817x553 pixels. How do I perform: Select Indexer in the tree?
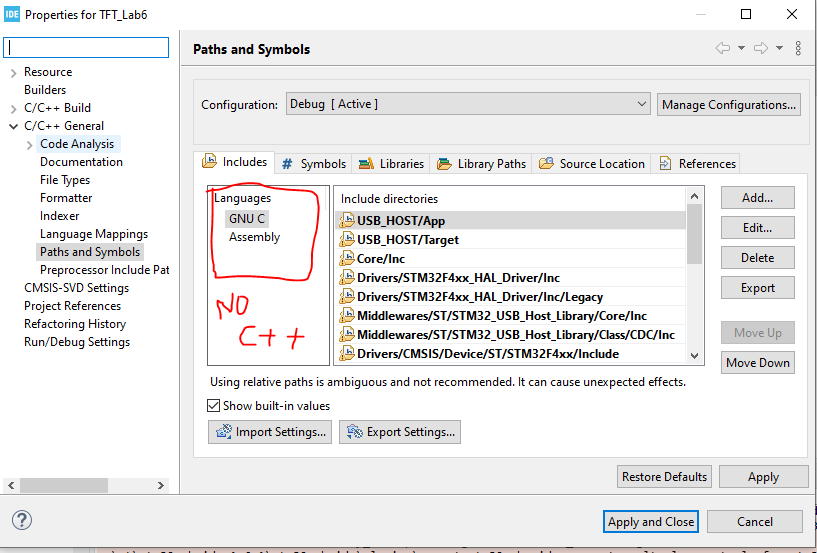[59, 216]
